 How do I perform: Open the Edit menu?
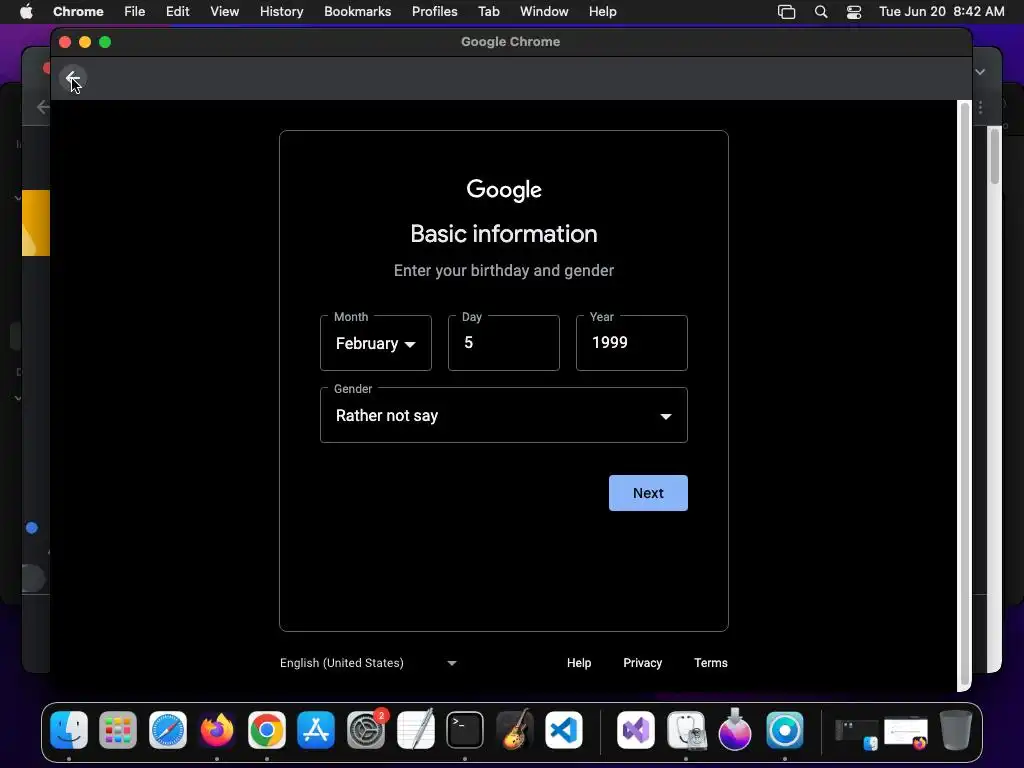[178, 12]
